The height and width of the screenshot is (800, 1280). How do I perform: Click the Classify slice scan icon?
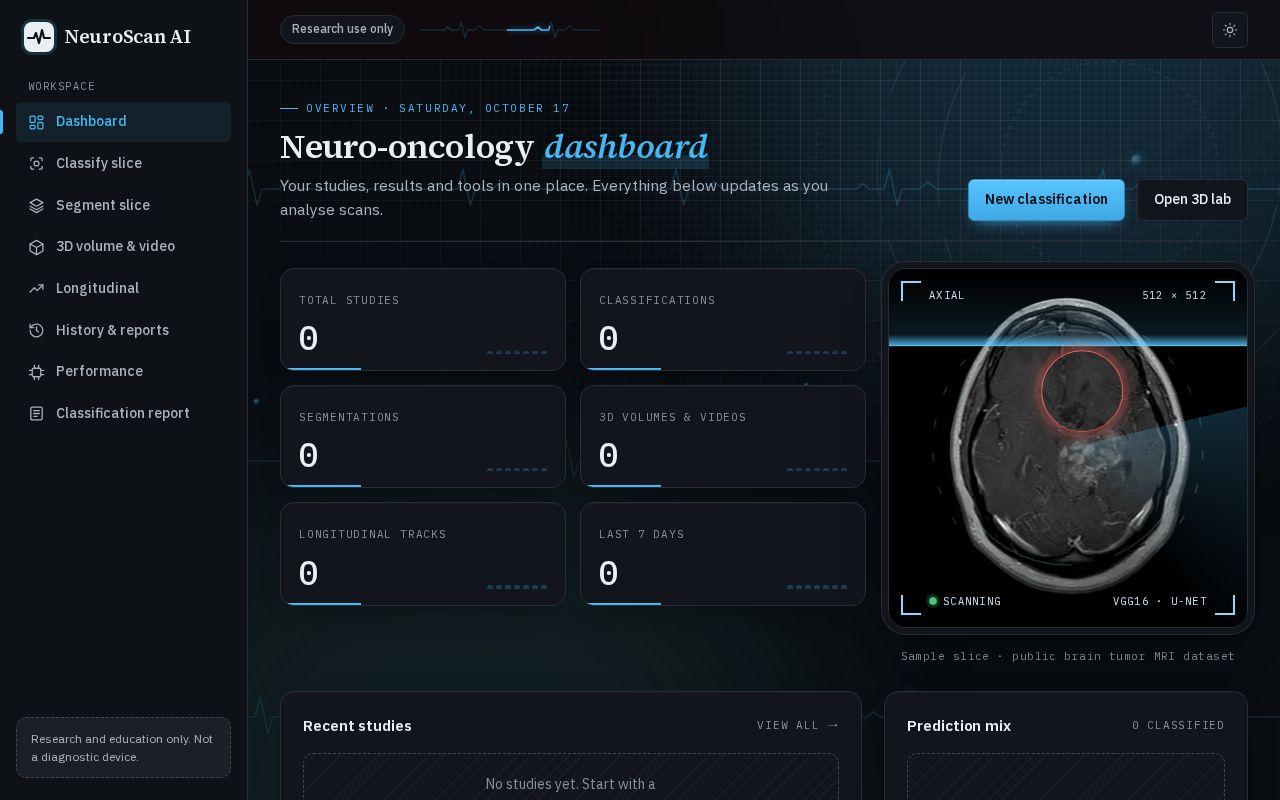click(36, 164)
